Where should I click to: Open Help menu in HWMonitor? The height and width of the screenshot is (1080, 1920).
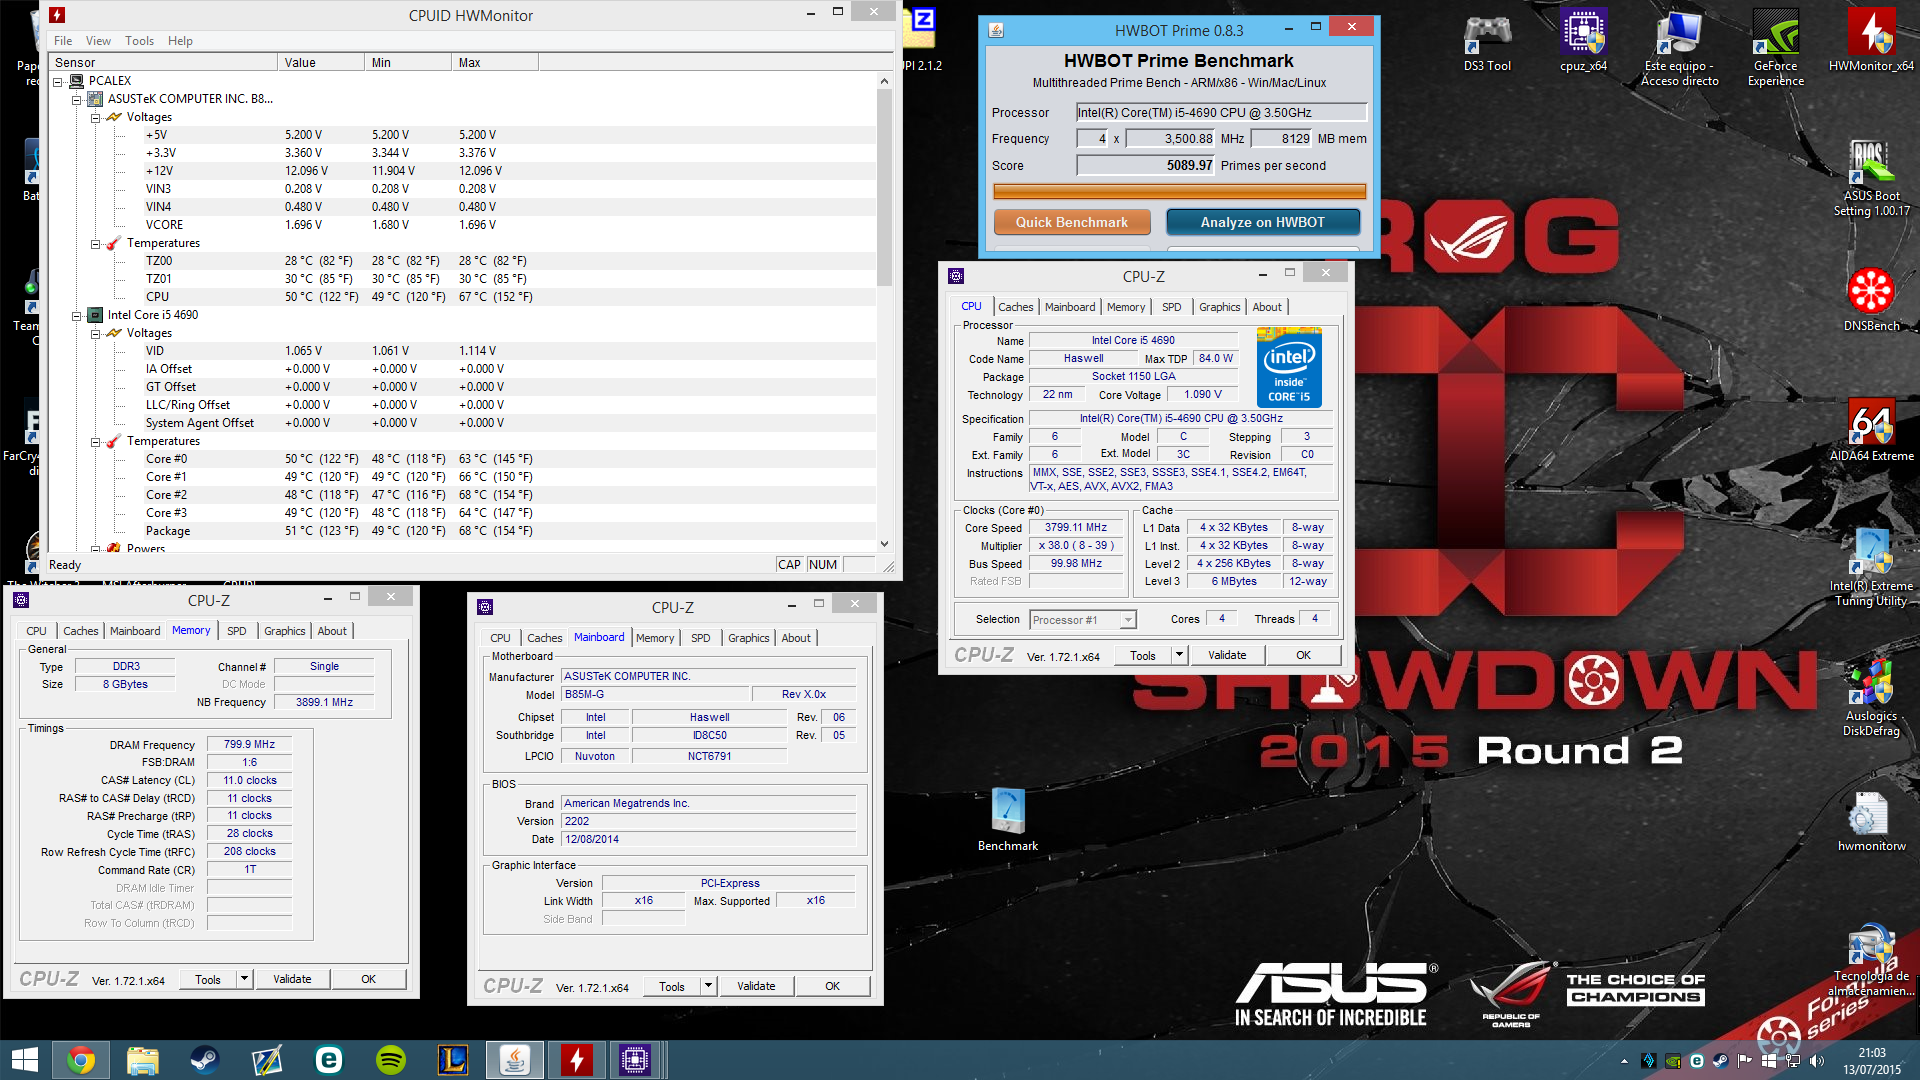180,41
